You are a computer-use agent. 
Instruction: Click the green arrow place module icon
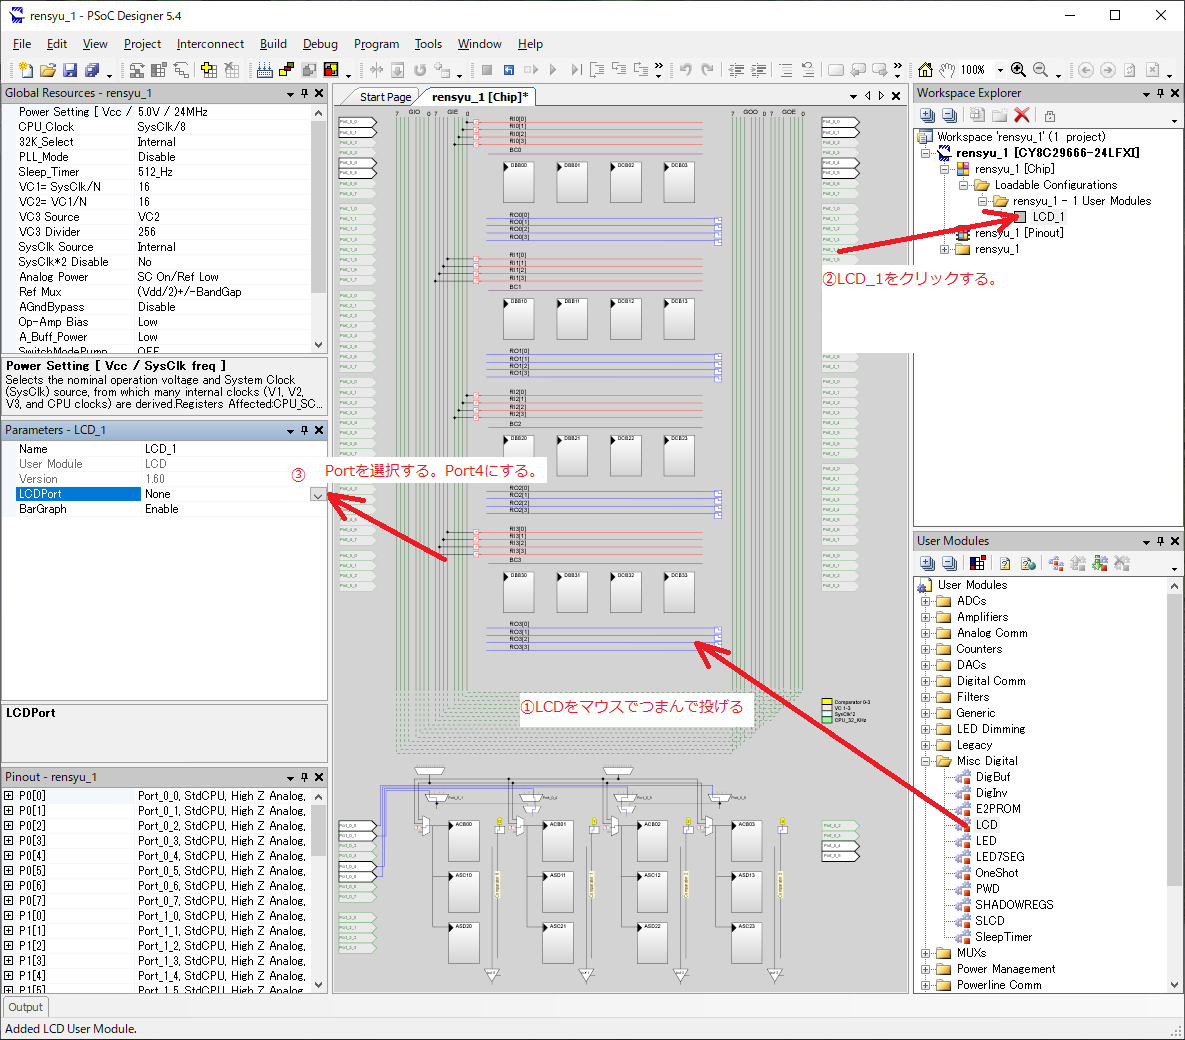(1100, 563)
